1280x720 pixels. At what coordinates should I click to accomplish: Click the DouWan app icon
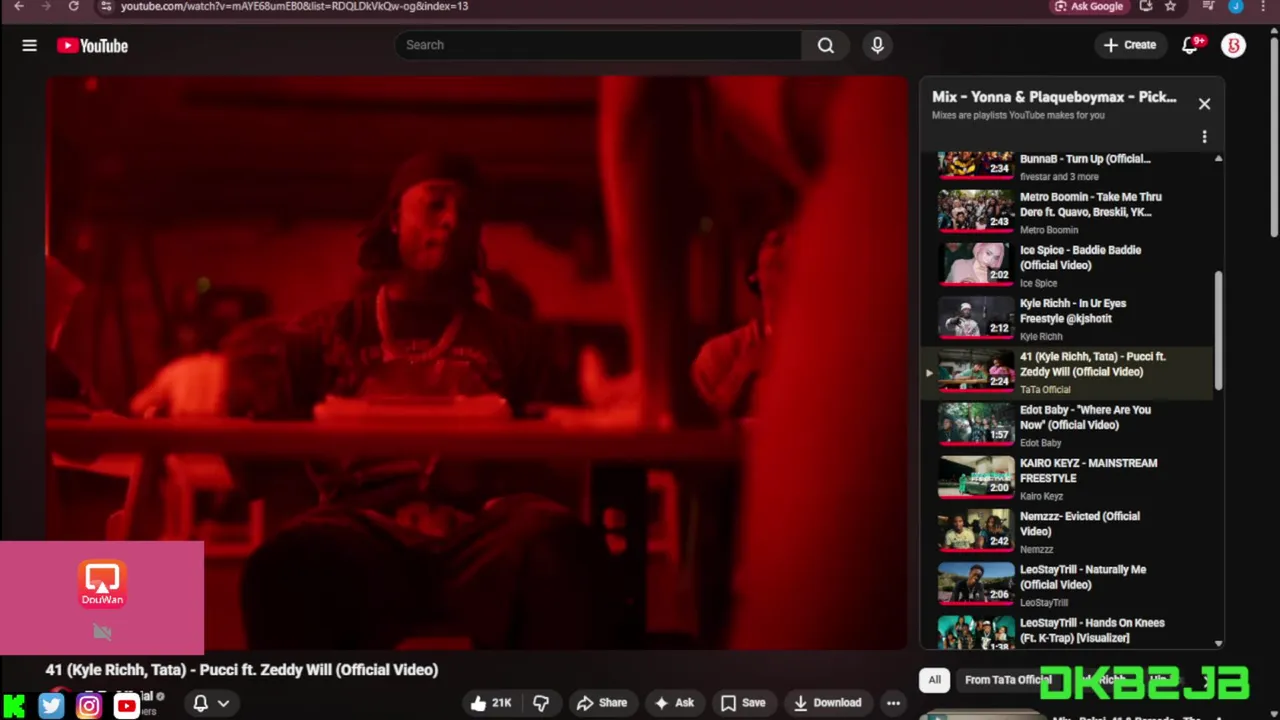click(x=102, y=584)
